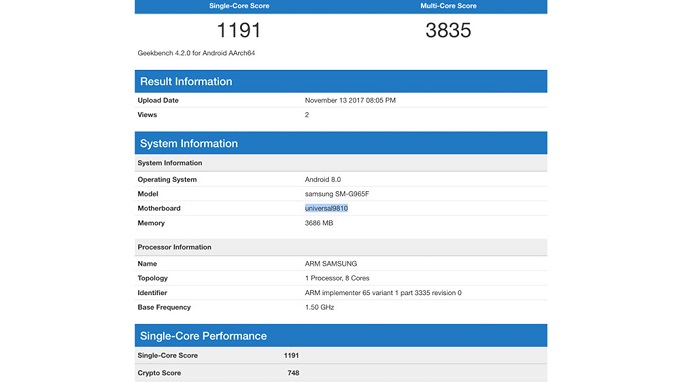This screenshot has width=680, height=382.
Task: Click the Model label
Action: (147, 194)
